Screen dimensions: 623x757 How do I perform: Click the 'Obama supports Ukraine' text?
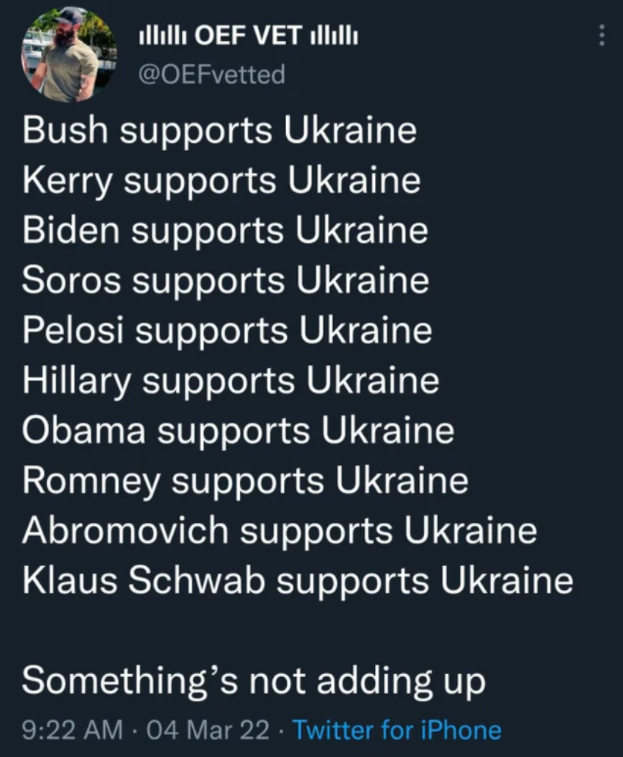(x=238, y=431)
